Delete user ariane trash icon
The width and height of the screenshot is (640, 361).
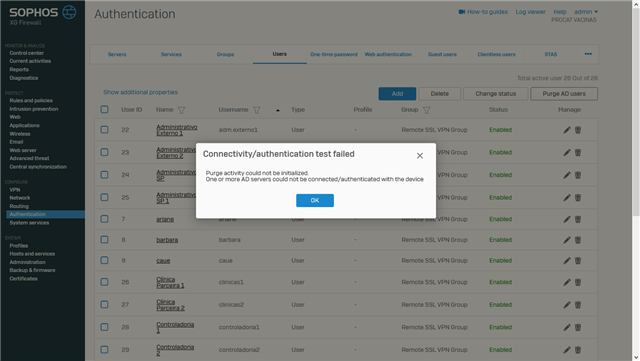click(578, 219)
